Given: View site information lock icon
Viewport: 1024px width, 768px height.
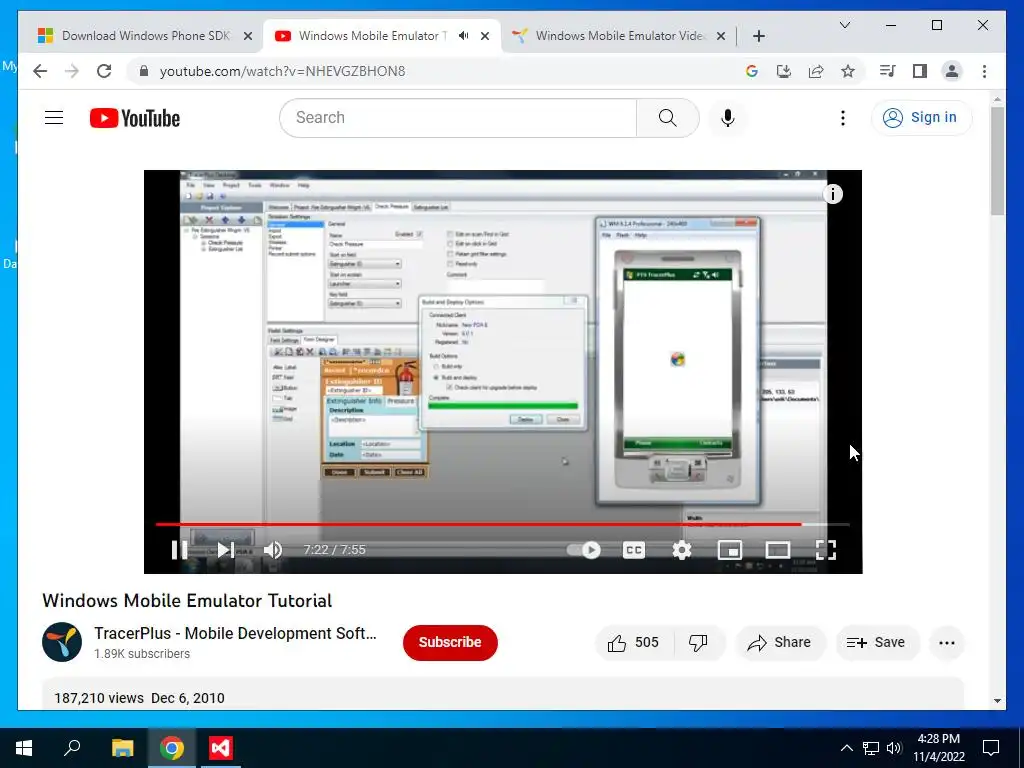Looking at the screenshot, I should (144, 71).
